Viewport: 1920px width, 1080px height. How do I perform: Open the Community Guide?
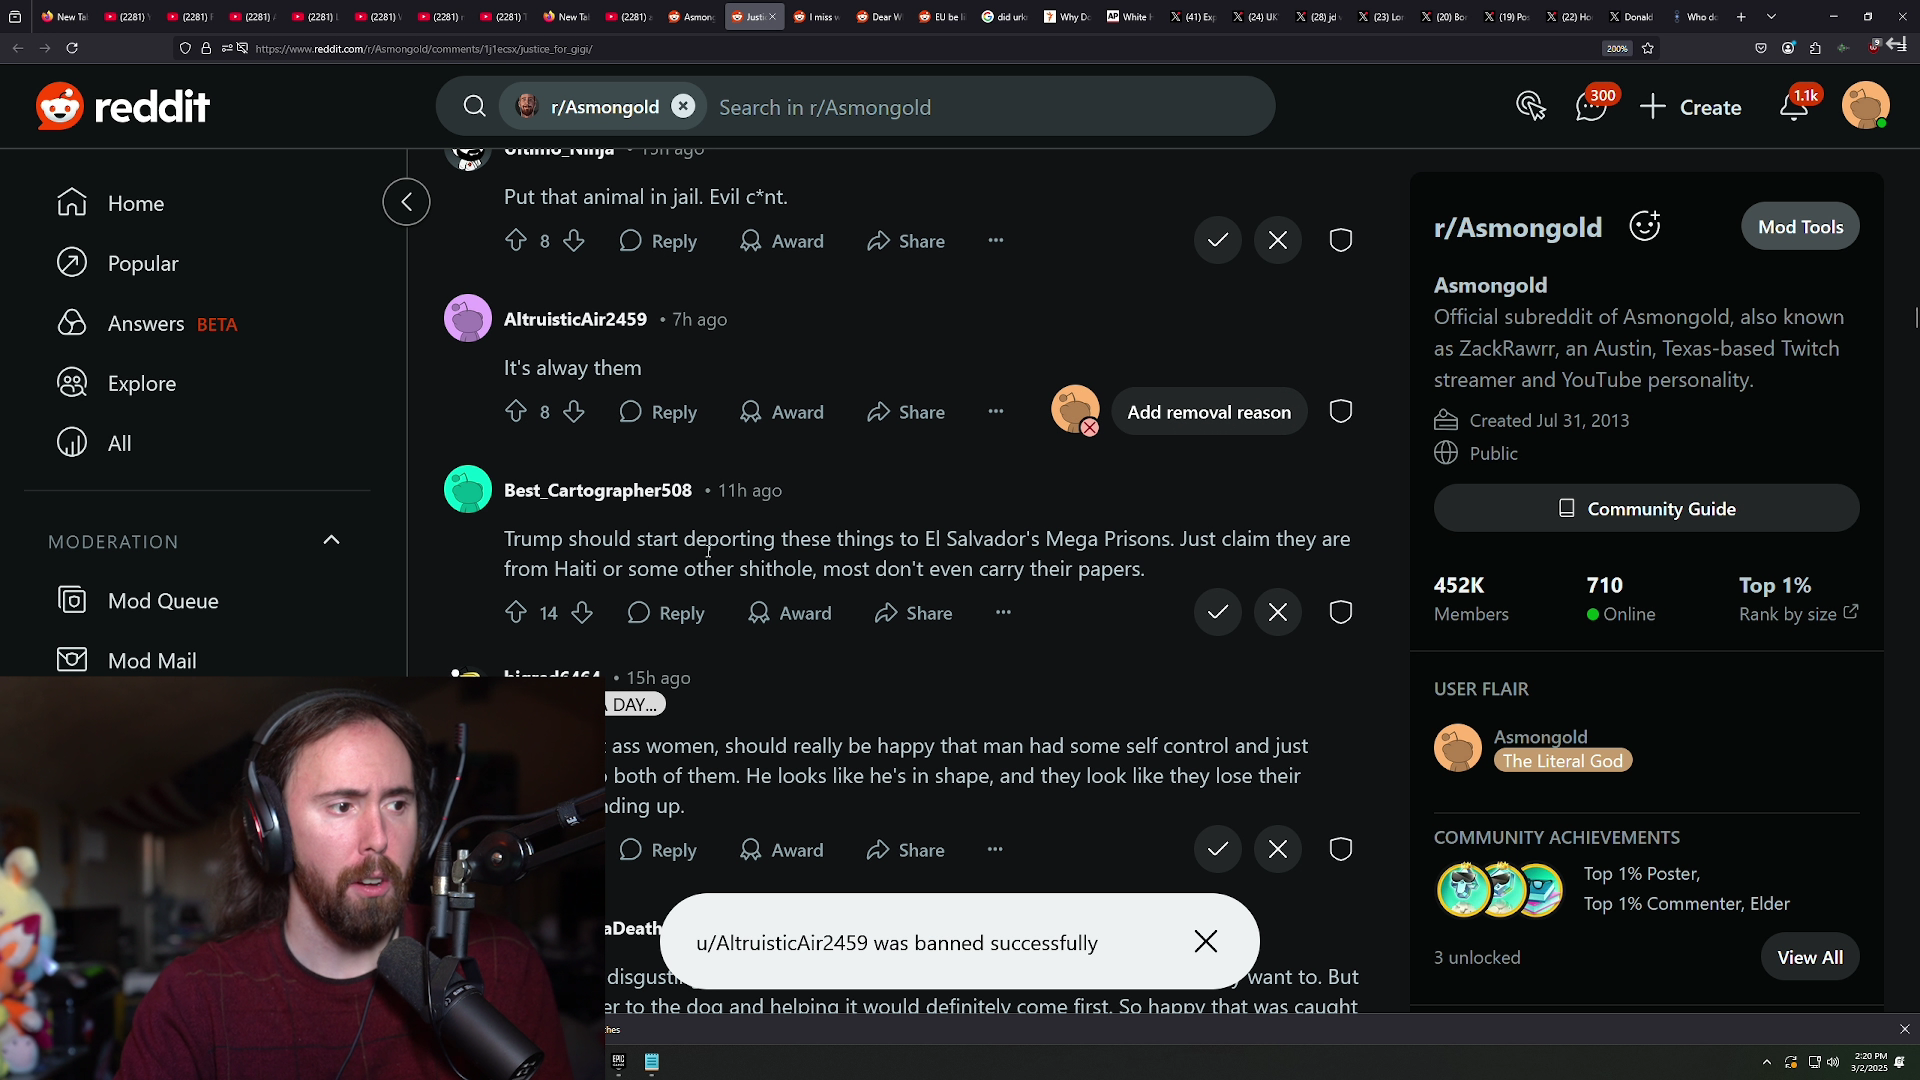1646,509
